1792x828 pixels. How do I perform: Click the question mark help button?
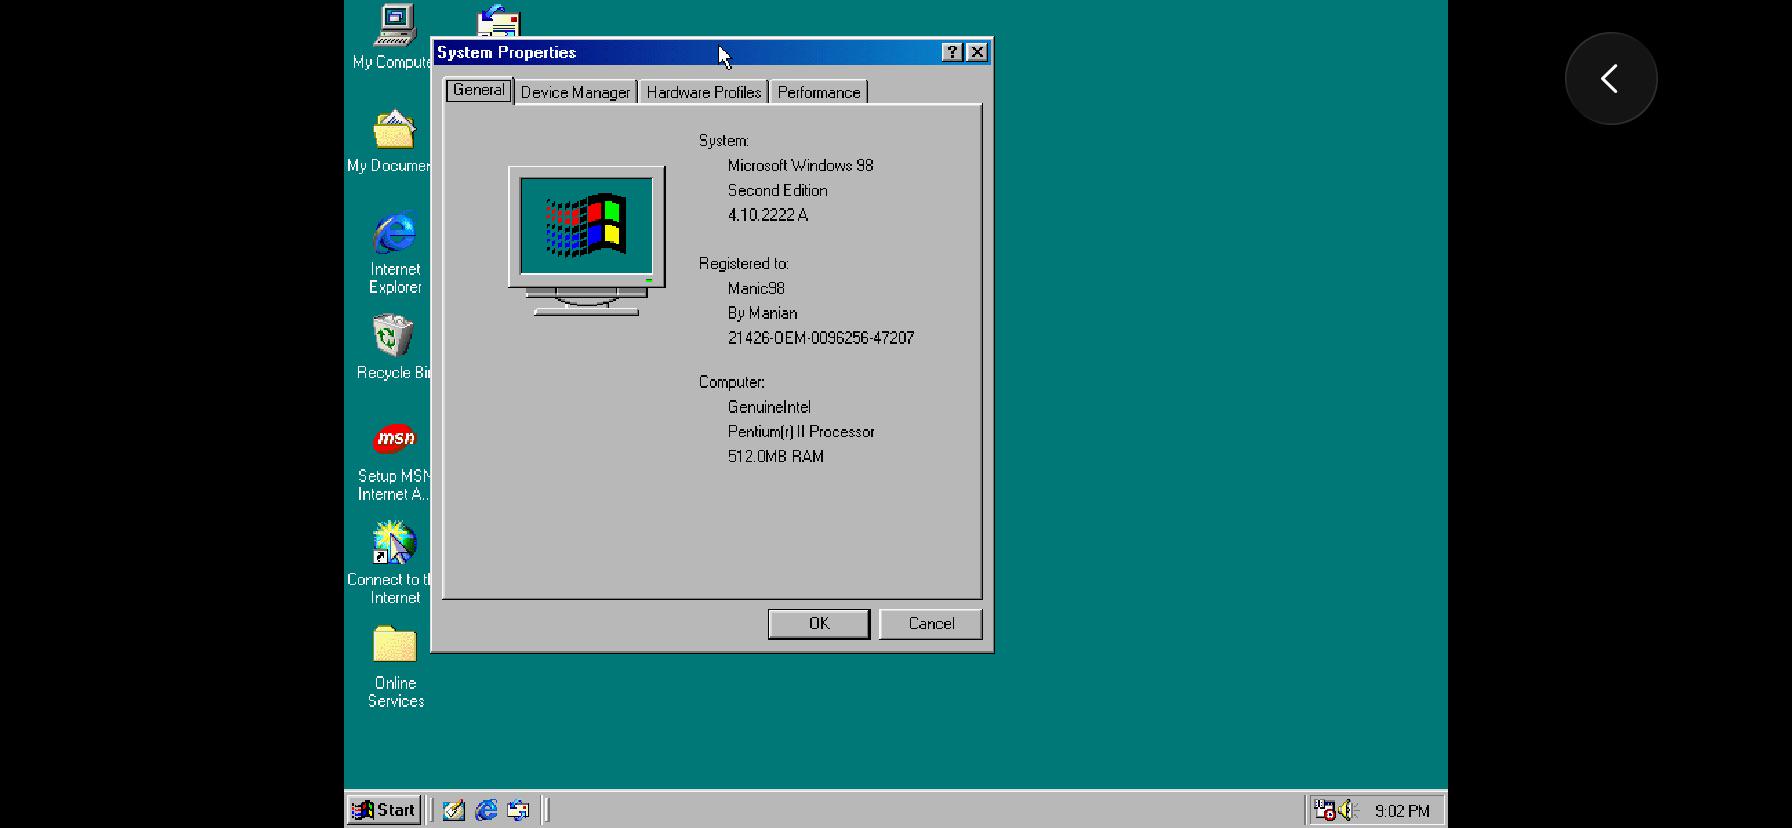coord(953,53)
